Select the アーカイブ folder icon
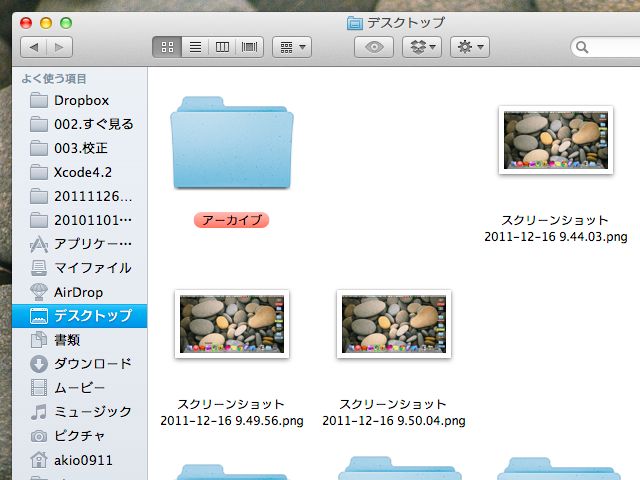This screenshot has height=480, width=640. click(232, 143)
